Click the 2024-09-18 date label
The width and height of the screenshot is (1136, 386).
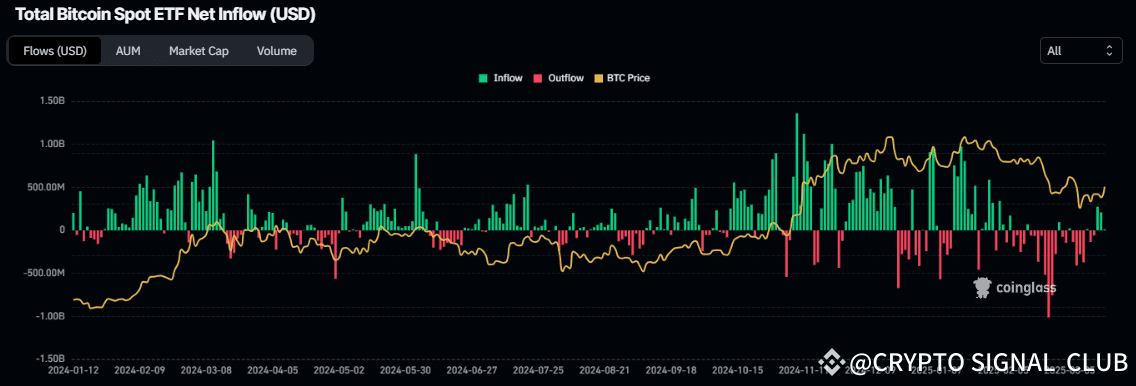672,369
